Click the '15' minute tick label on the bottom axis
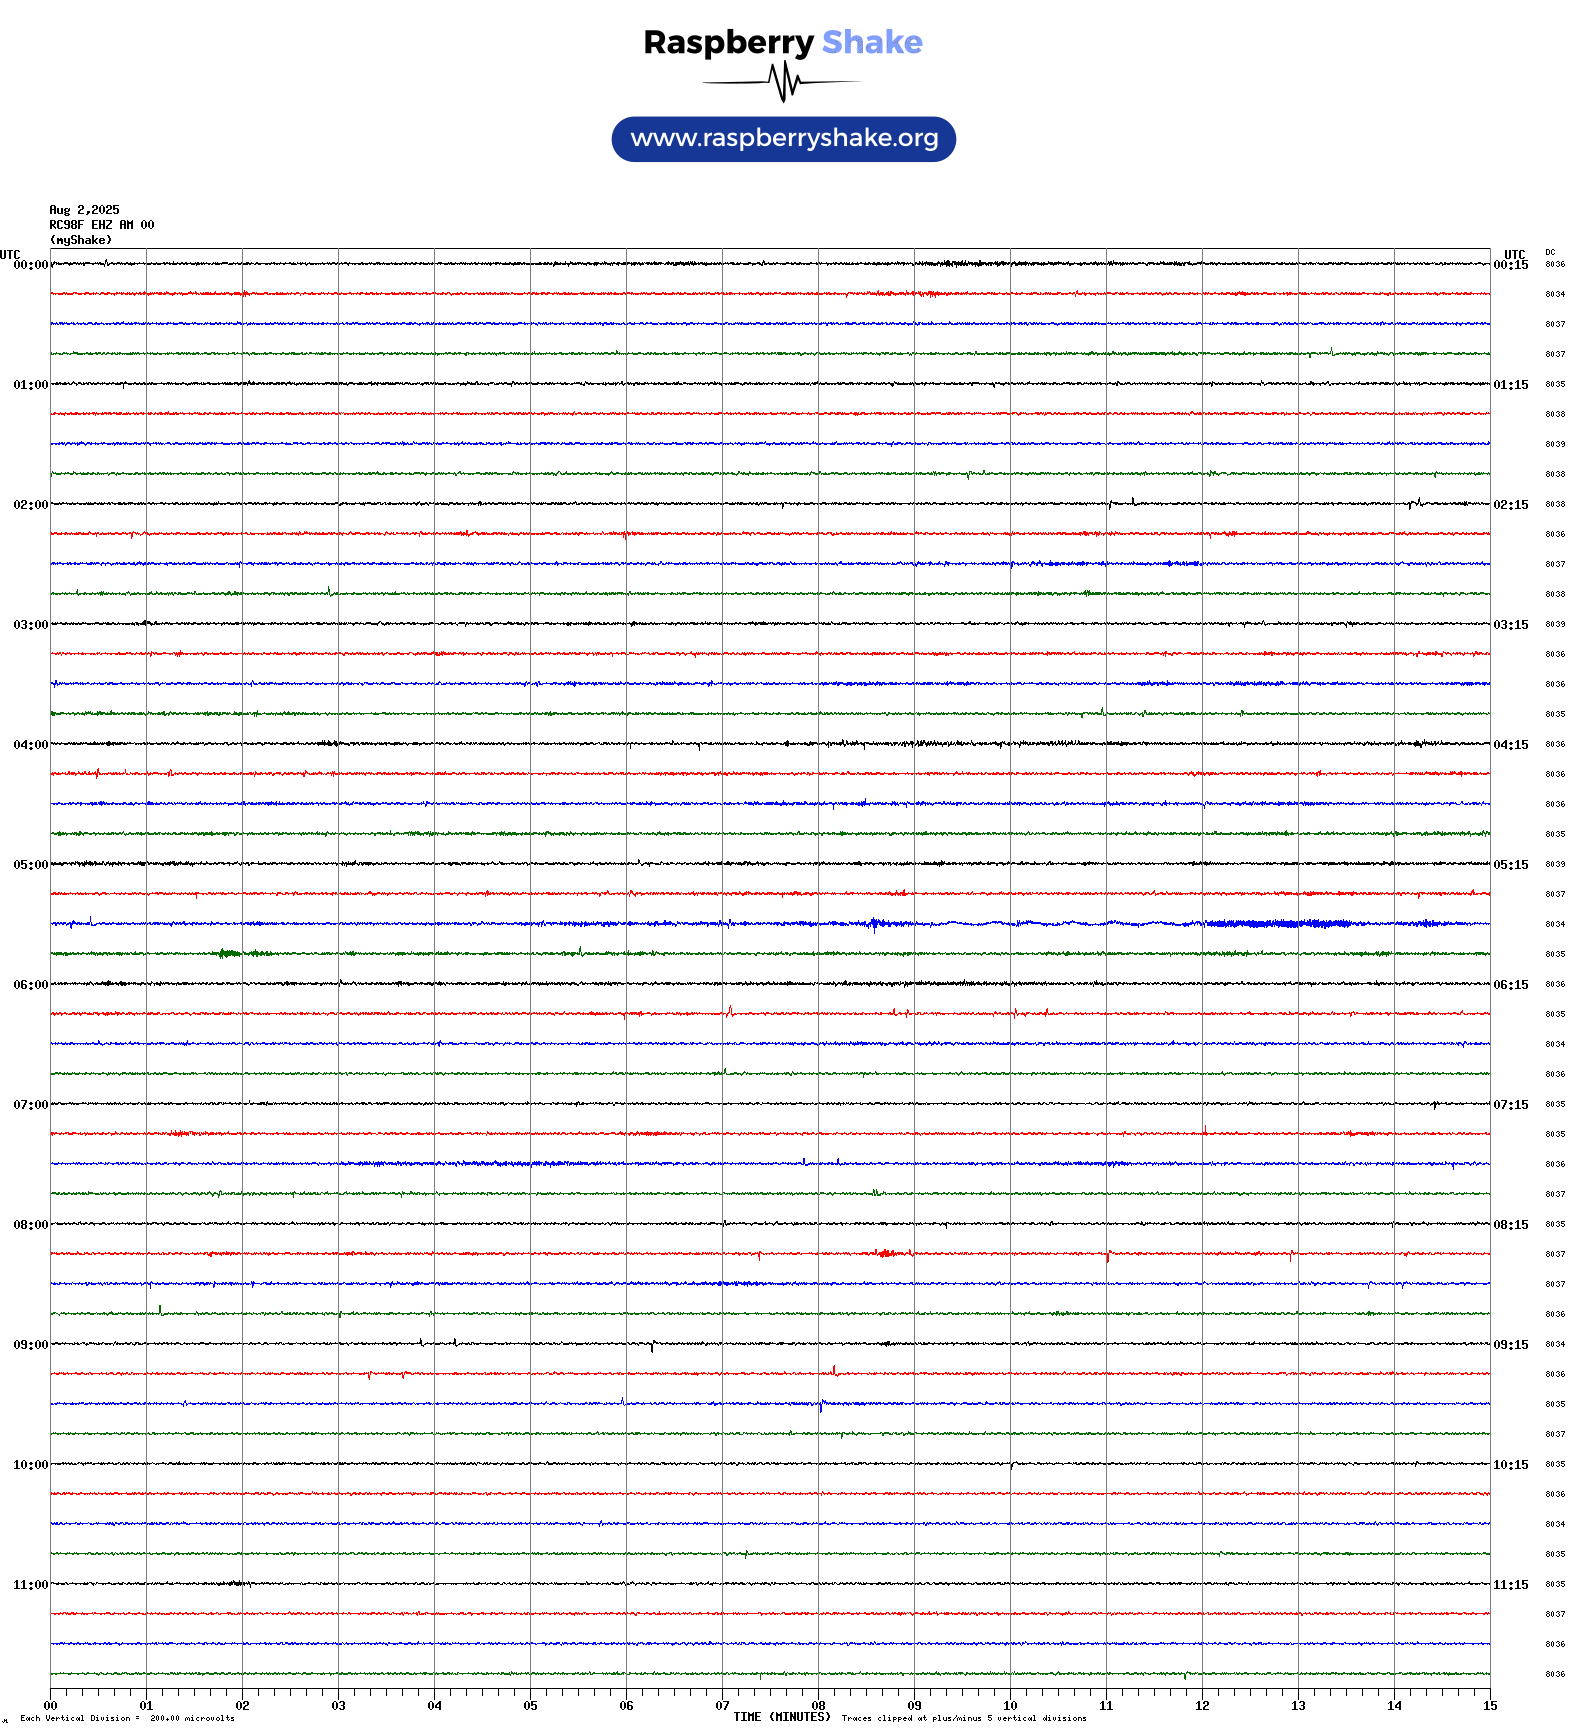 [1490, 1706]
